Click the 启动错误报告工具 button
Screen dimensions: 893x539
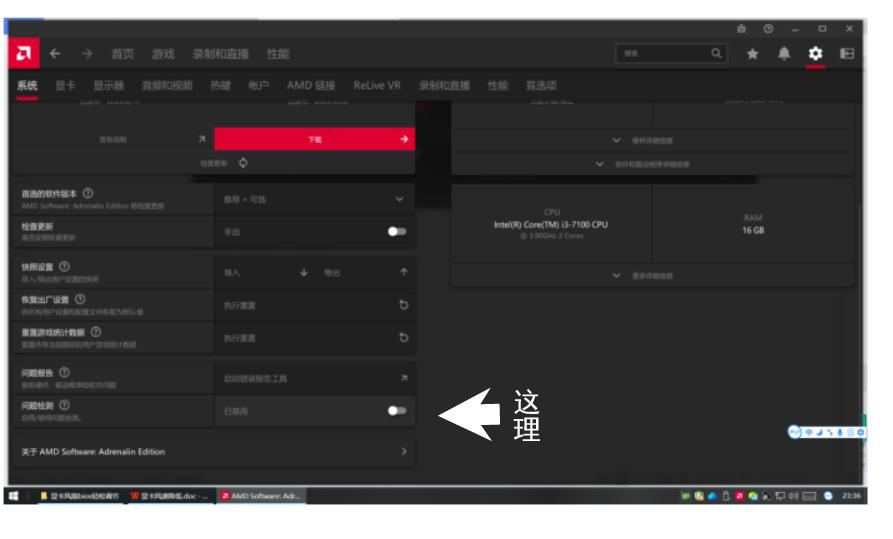pos(314,378)
